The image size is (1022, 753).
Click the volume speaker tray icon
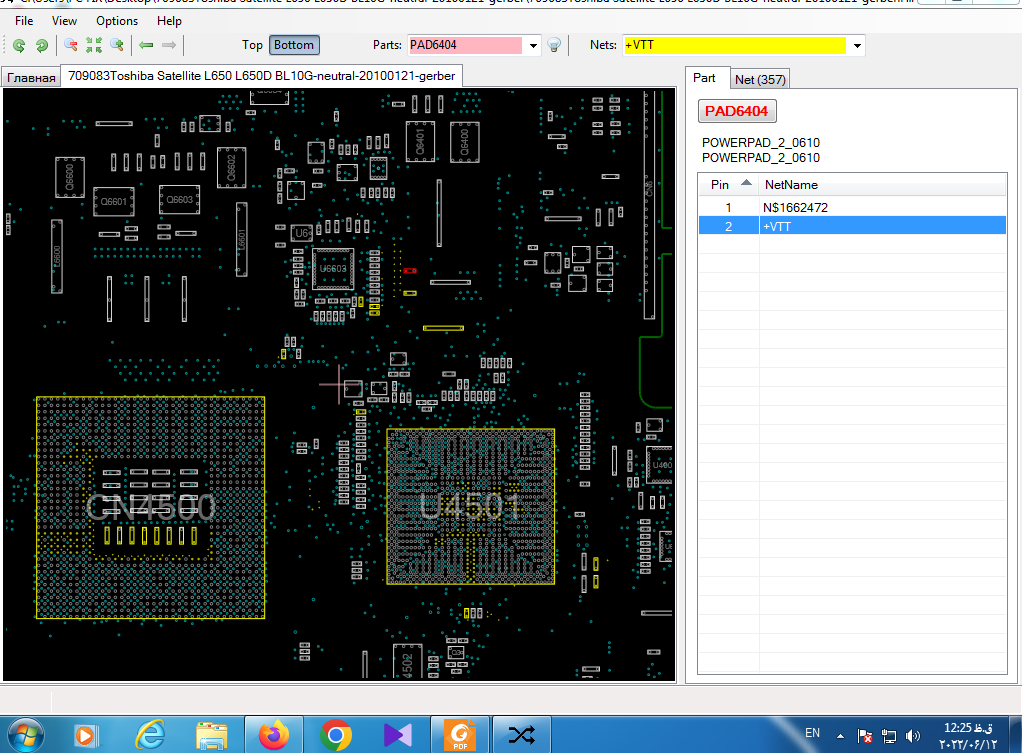pyautogui.click(x=912, y=736)
